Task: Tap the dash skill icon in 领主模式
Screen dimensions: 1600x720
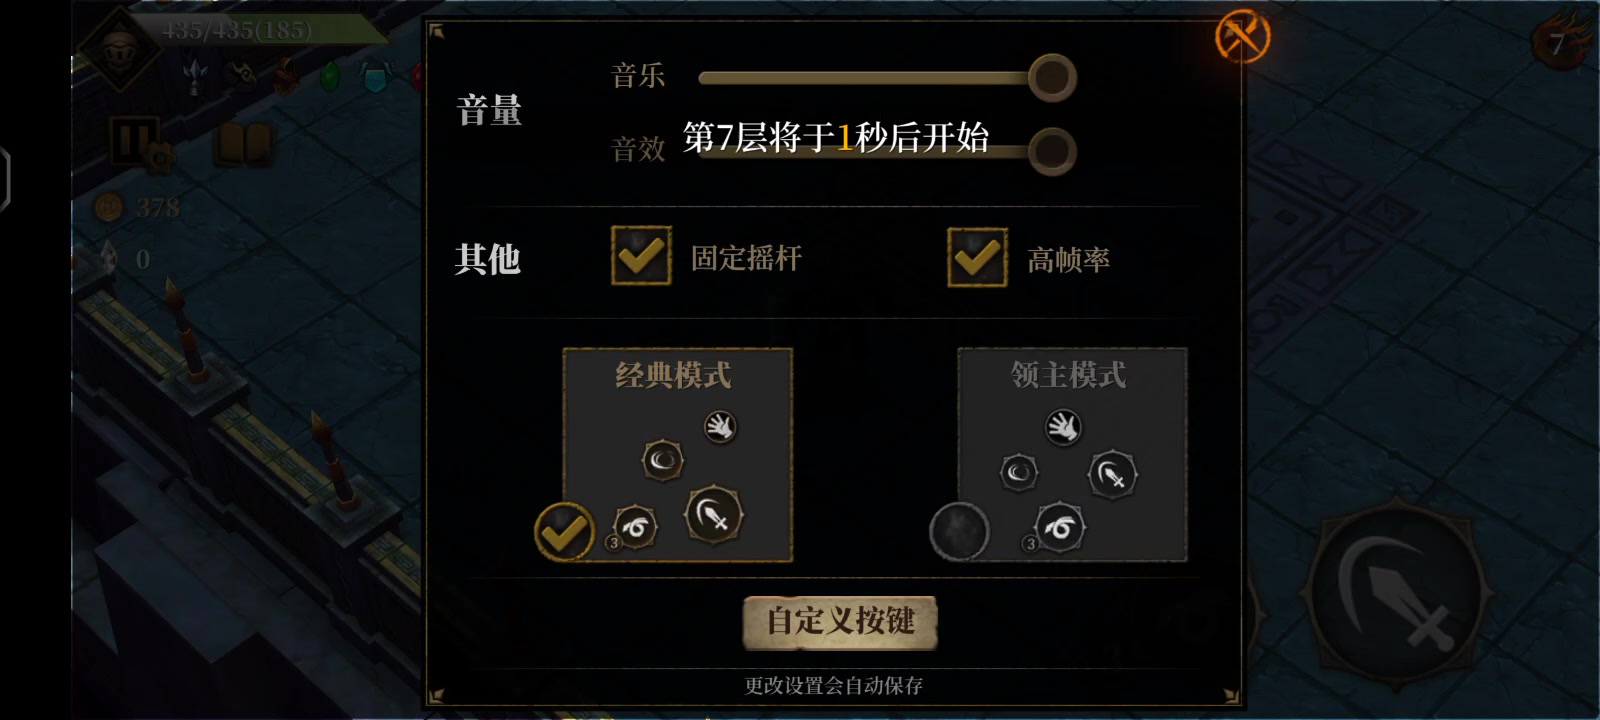Action: click(x=1060, y=527)
